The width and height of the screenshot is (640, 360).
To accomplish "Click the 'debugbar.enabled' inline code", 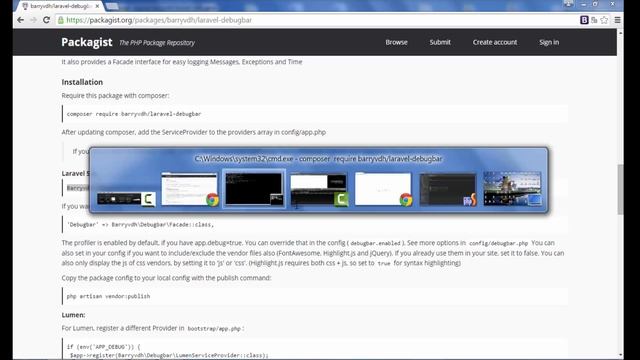I will click(x=376, y=243).
